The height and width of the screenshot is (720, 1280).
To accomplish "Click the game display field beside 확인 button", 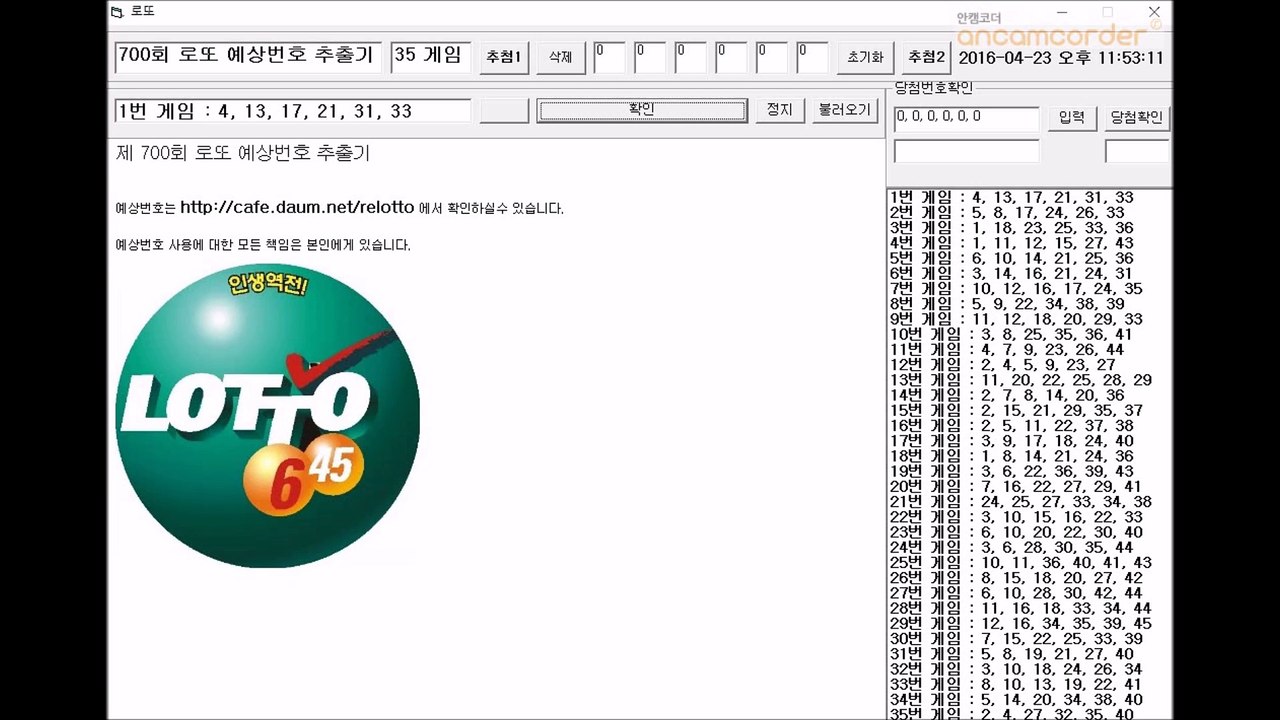I will pos(293,111).
